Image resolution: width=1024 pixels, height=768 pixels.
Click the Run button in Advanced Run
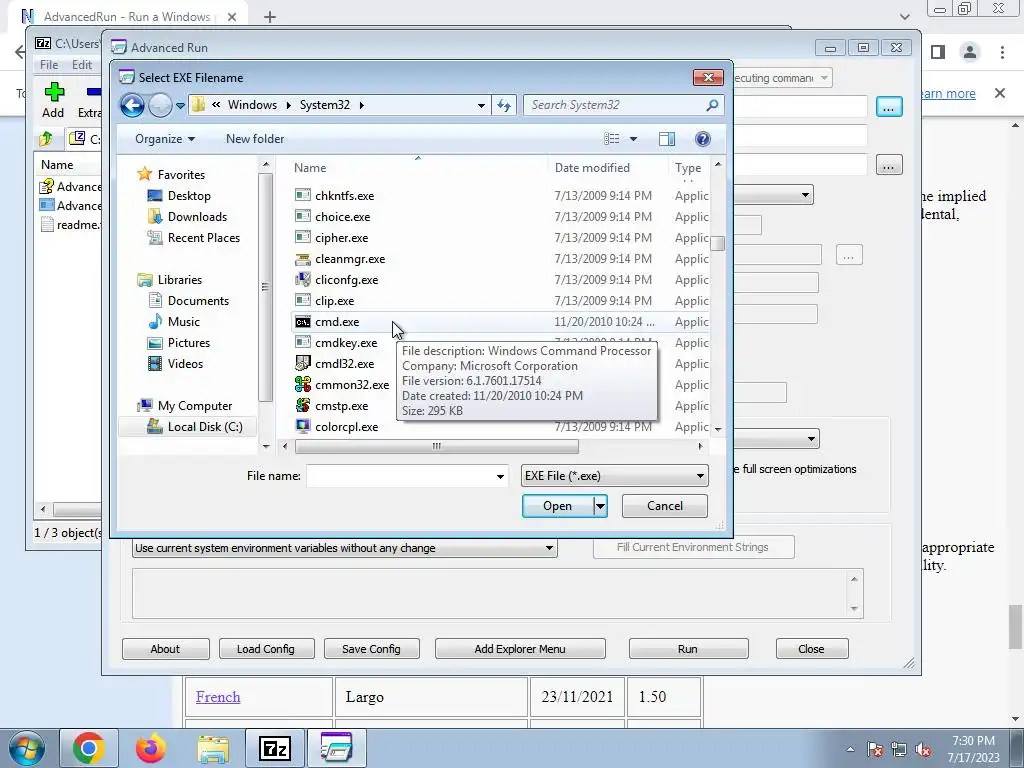click(x=688, y=648)
